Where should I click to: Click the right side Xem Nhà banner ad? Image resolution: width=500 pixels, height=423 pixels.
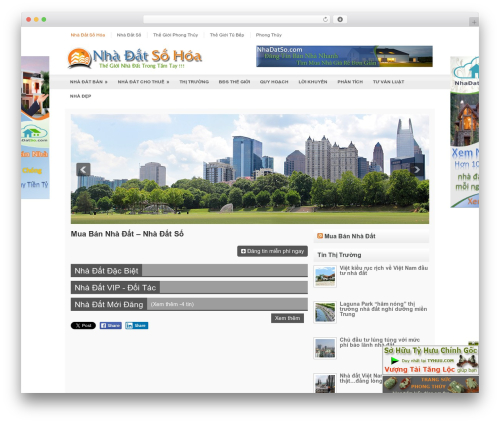465,132
